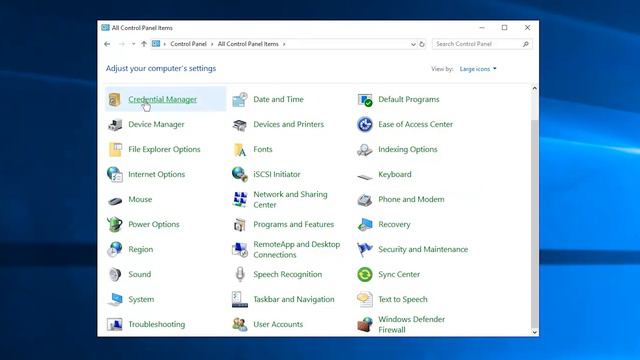Click the Device Manager icon
640x360 pixels.
(115, 124)
